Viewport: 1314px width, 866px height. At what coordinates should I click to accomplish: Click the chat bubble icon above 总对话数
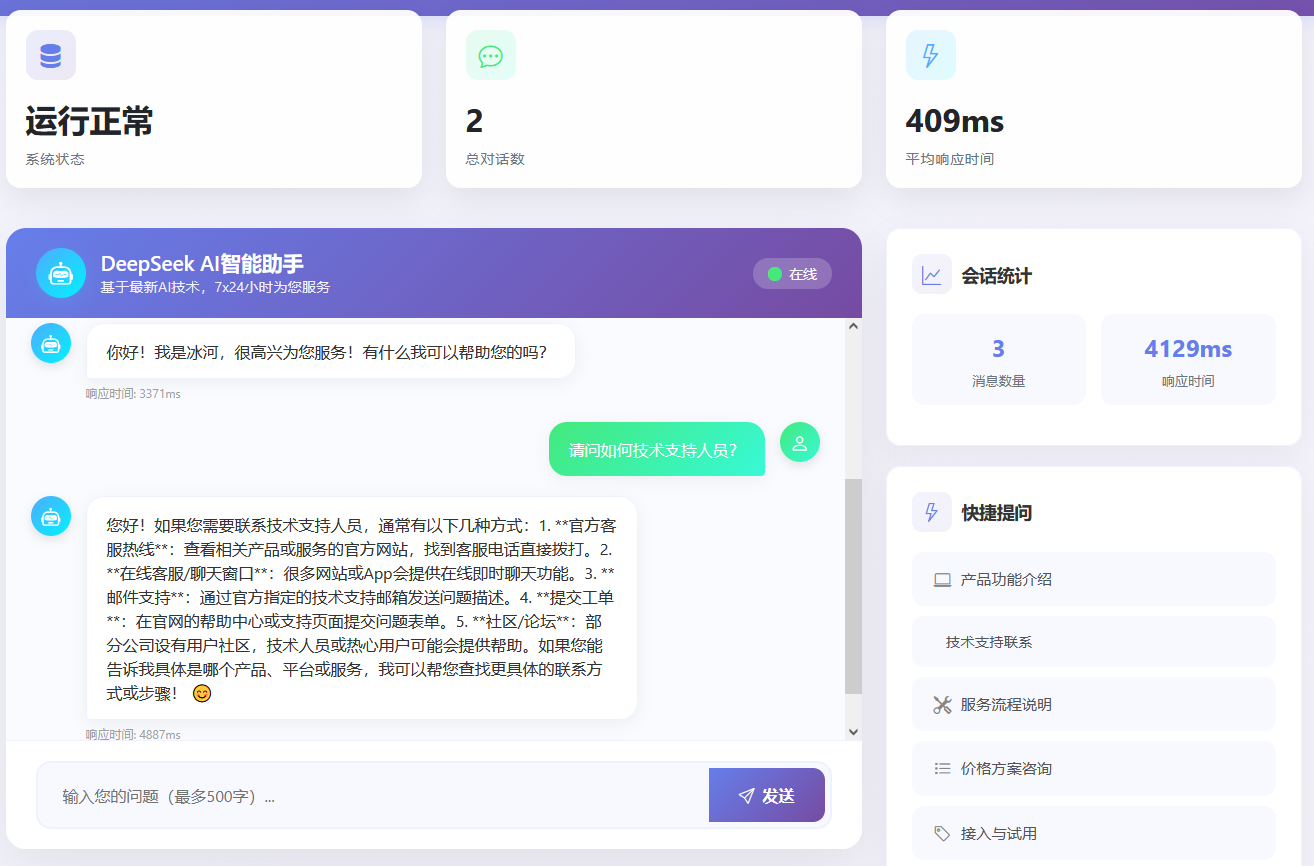(490, 55)
